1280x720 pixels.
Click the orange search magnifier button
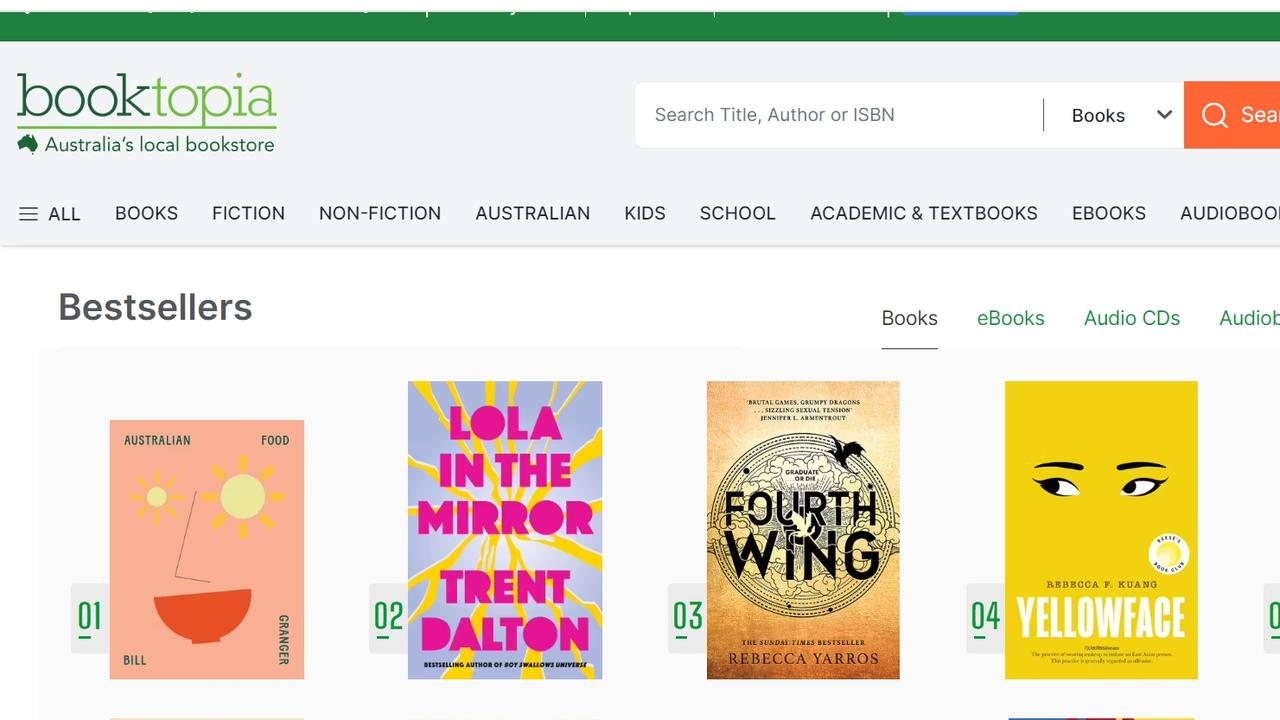point(1232,115)
